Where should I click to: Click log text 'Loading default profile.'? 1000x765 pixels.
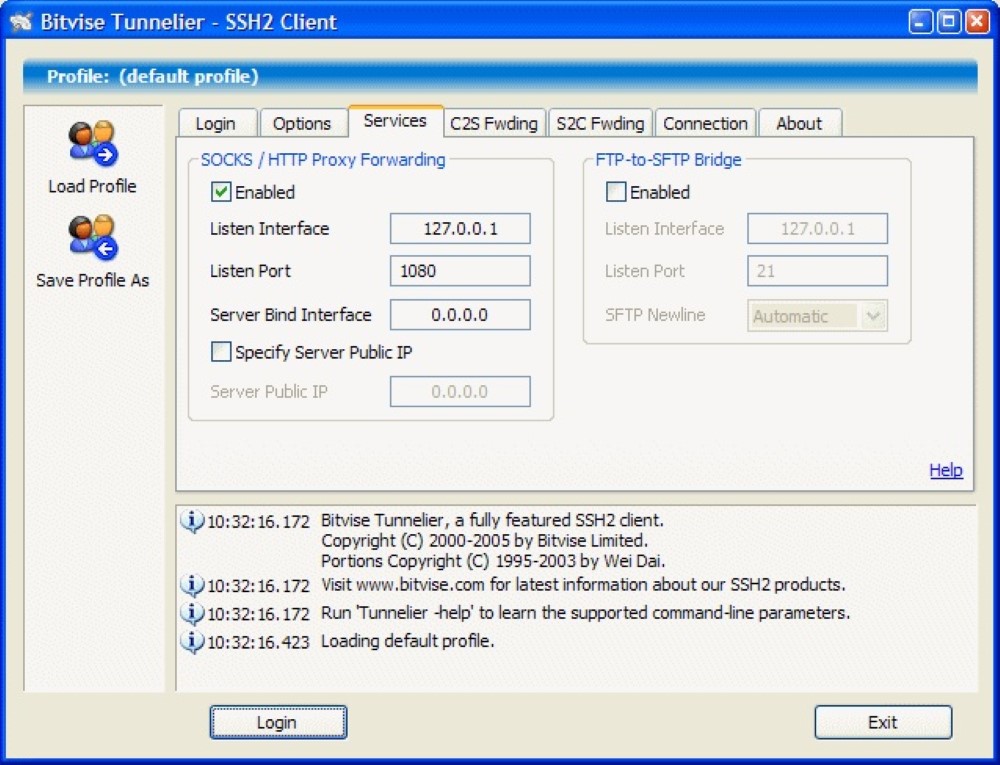point(408,641)
